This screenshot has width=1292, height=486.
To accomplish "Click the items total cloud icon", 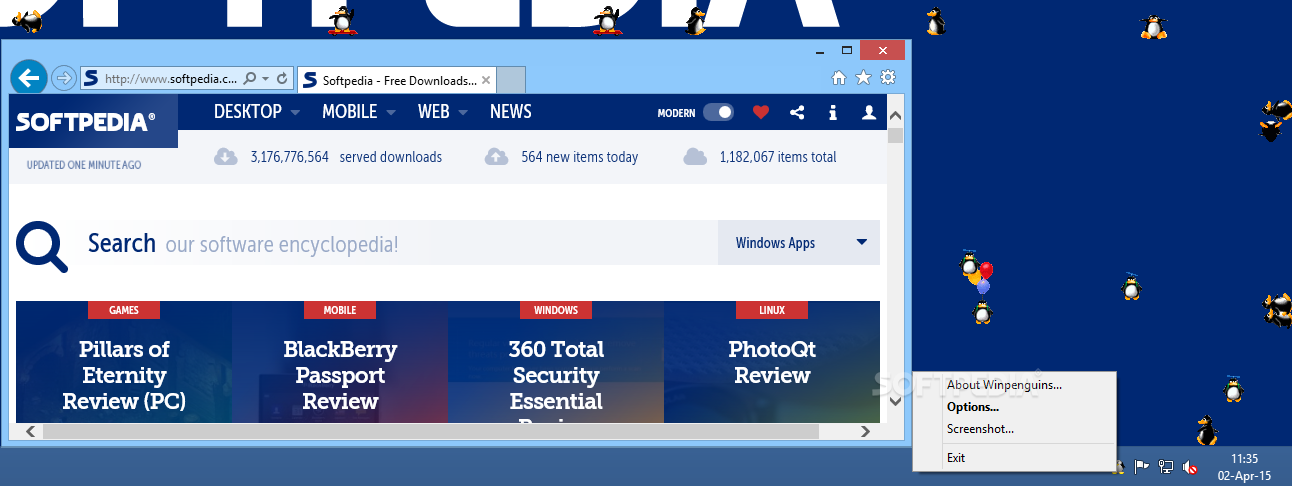I will pos(695,156).
